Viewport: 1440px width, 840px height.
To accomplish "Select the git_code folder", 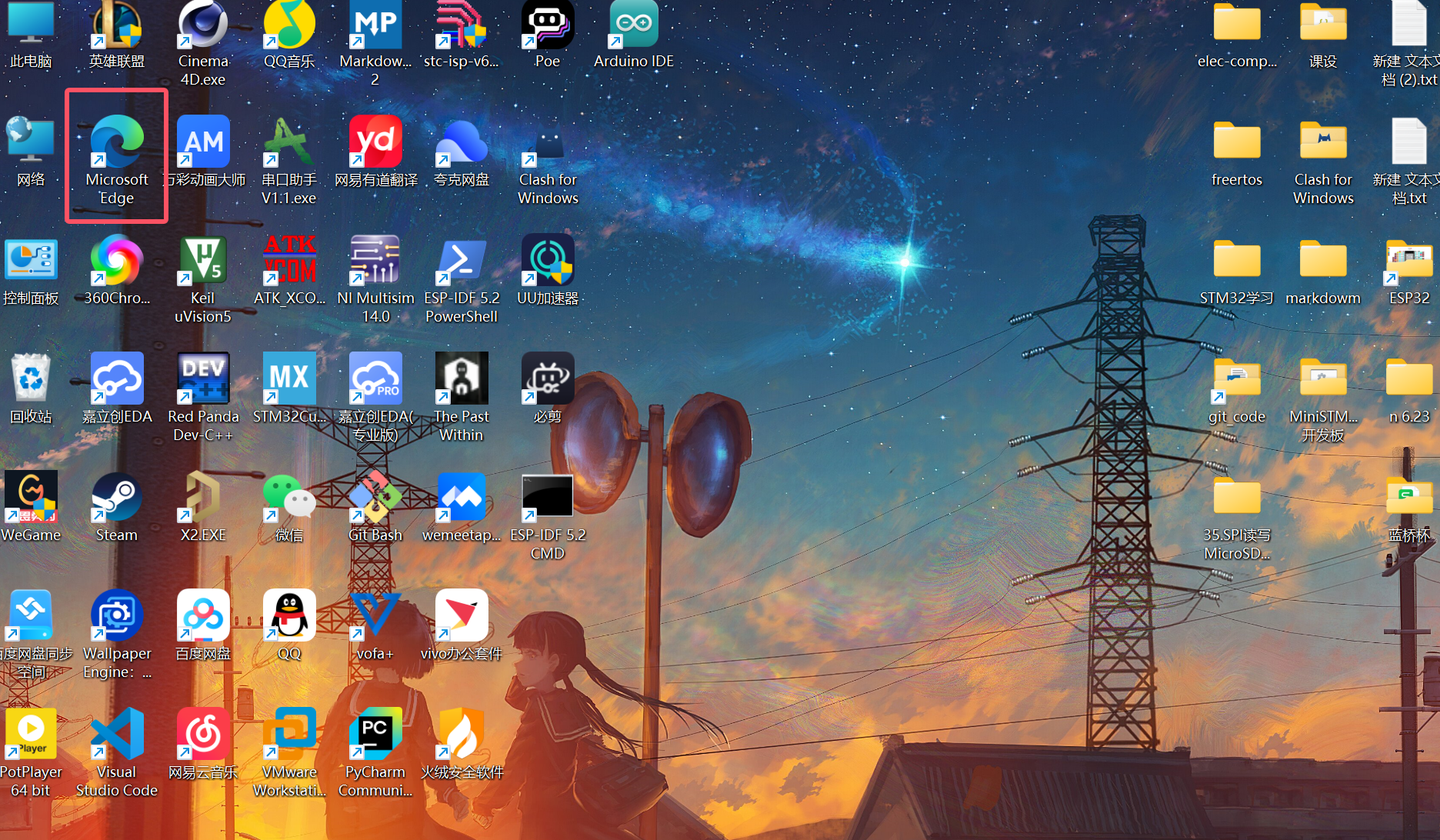I will [1237, 378].
